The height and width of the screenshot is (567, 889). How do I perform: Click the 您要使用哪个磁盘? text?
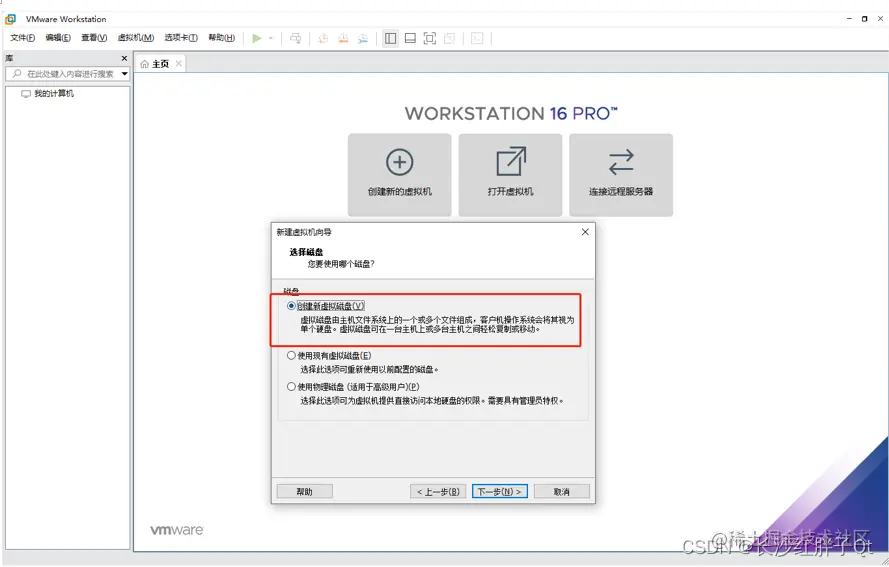341,264
